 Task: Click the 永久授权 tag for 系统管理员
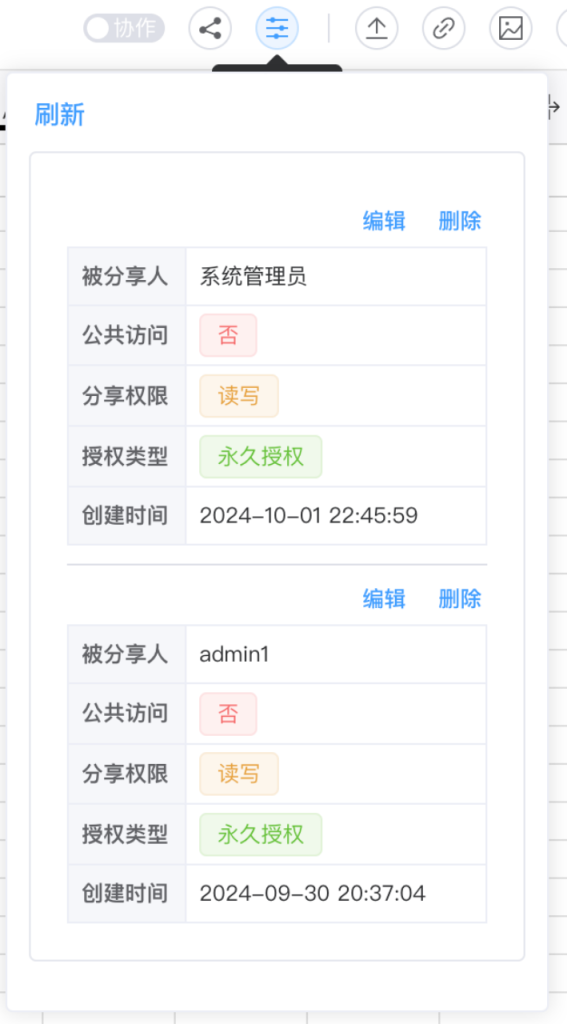[x=261, y=456]
